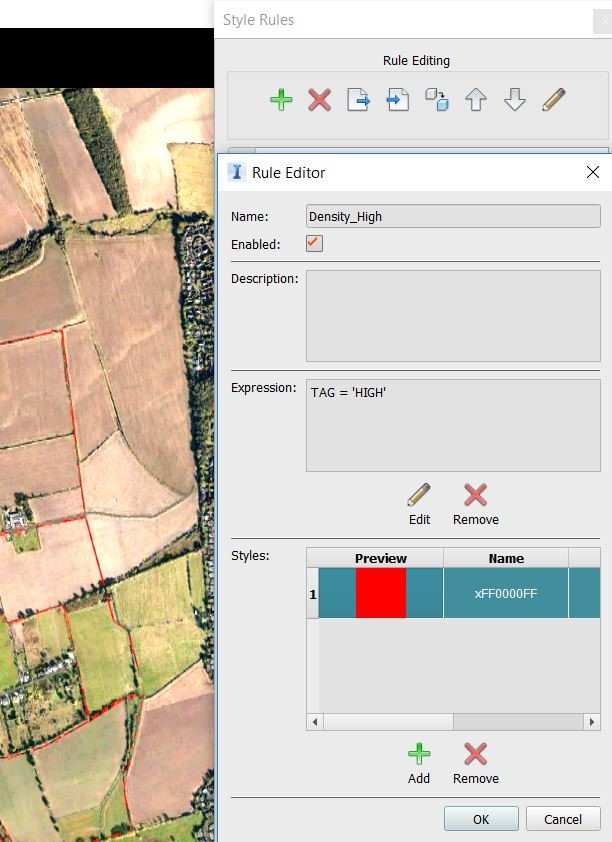The height and width of the screenshot is (842, 612).
Task: Click the import rules icon
Action: [397, 100]
